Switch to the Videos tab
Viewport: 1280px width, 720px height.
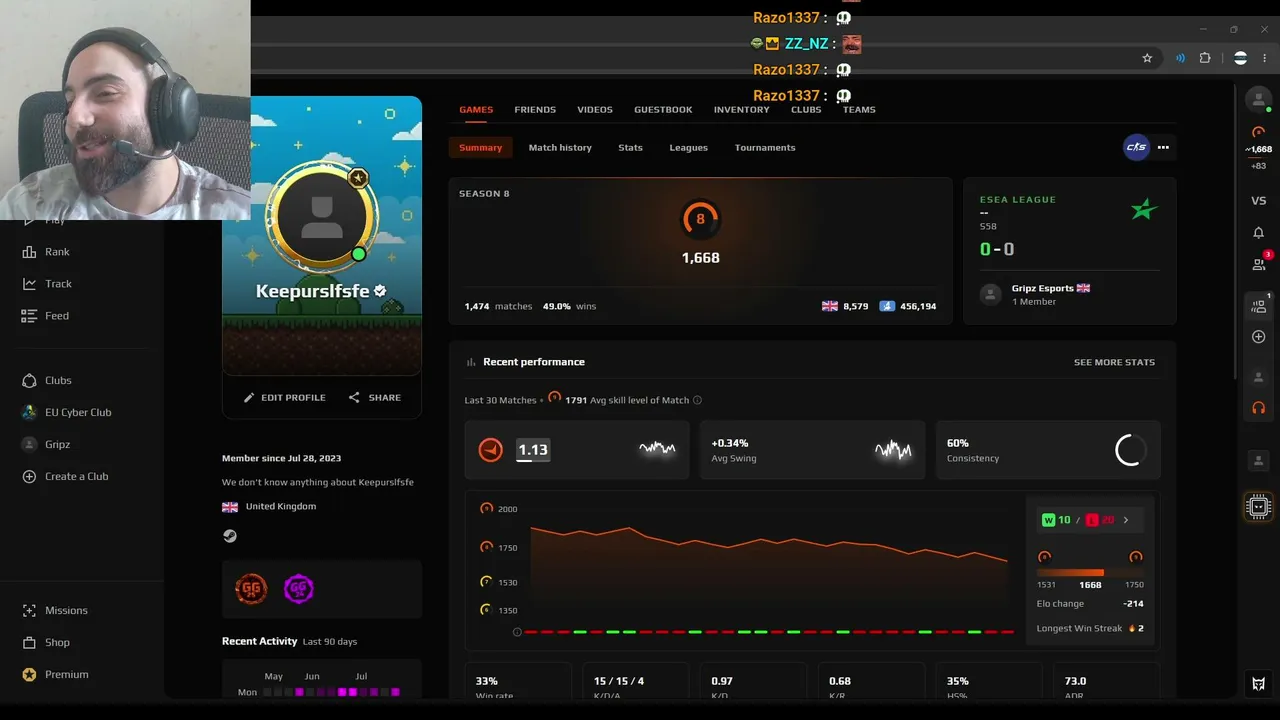(595, 110)
